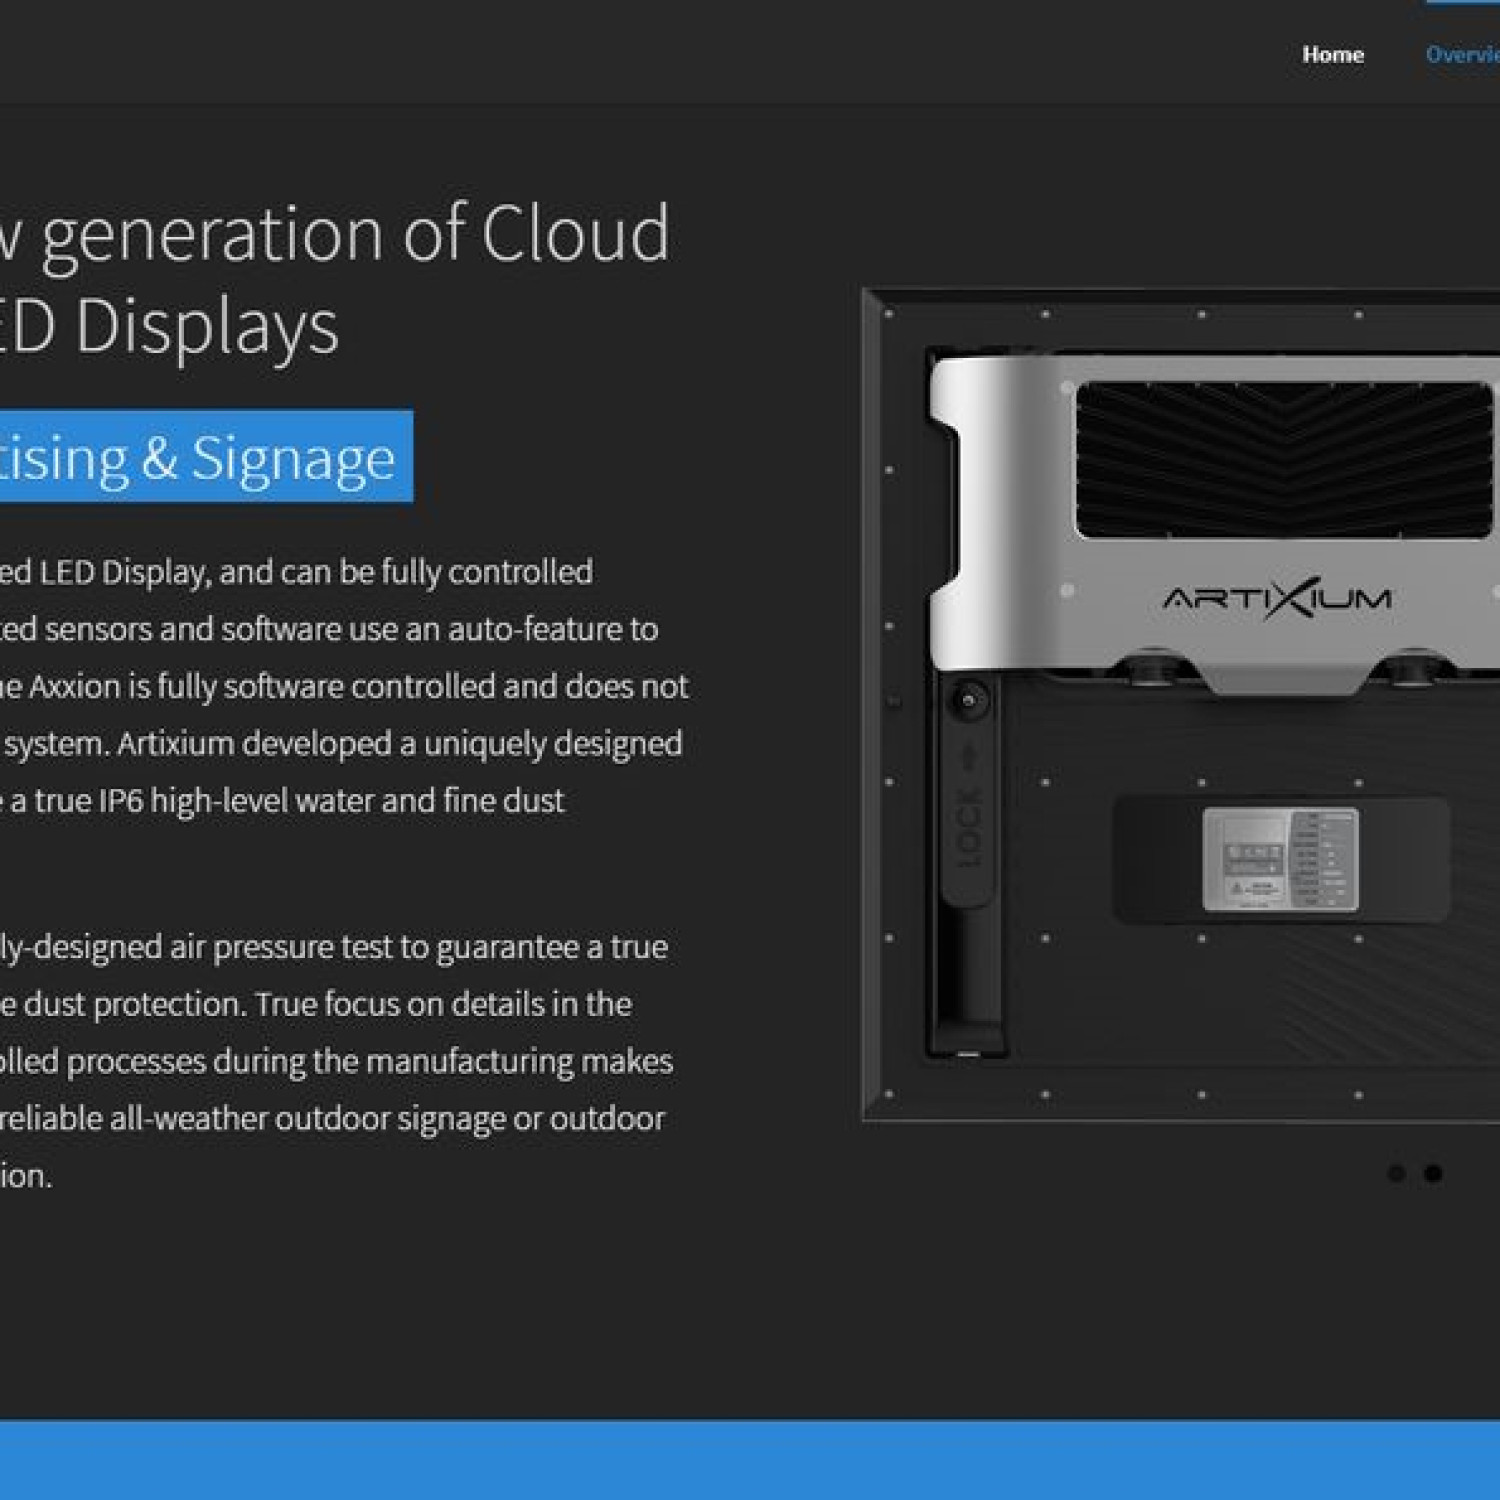Click the arrow symbol above LOCK text
The width and height of the screenshot is (1500, 1500).
(968, 758)
